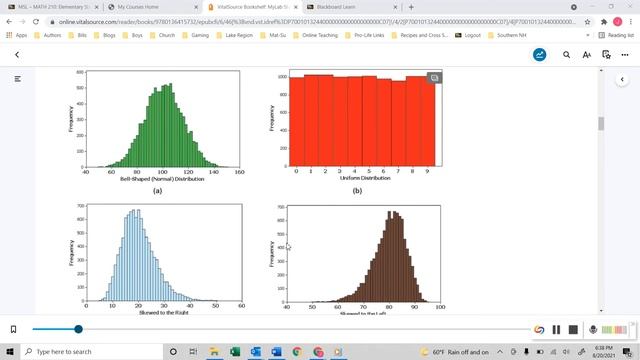This screenshot has height=360, width=640.
Task: Open the Blogs bookmark folder
Action: coord(105,36)
